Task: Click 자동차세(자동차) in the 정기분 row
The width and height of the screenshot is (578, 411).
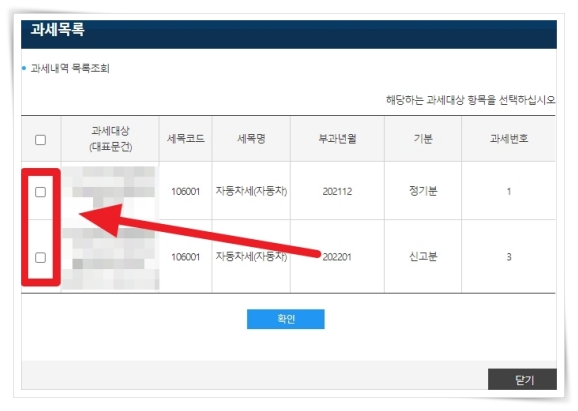Action: coord(251,191)
